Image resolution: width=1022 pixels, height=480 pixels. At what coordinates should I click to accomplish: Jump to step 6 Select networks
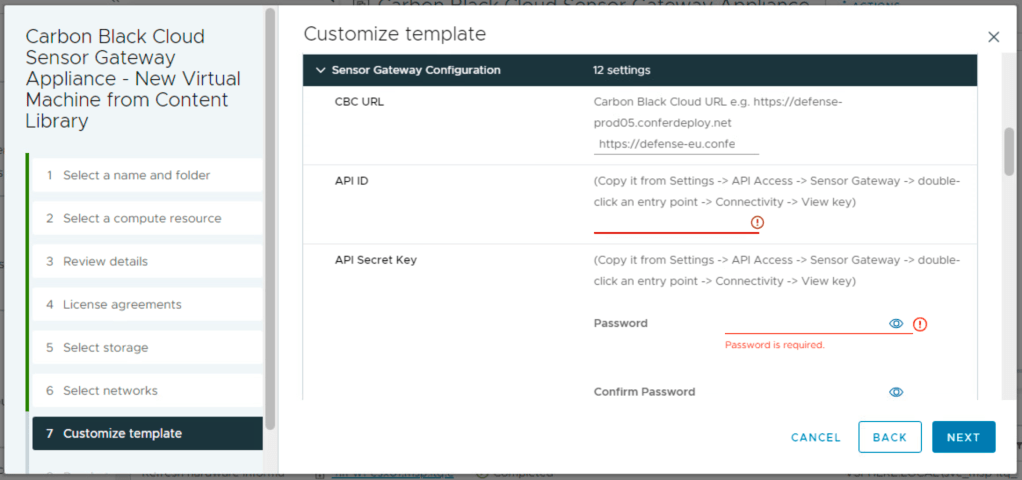coord(110,390)
